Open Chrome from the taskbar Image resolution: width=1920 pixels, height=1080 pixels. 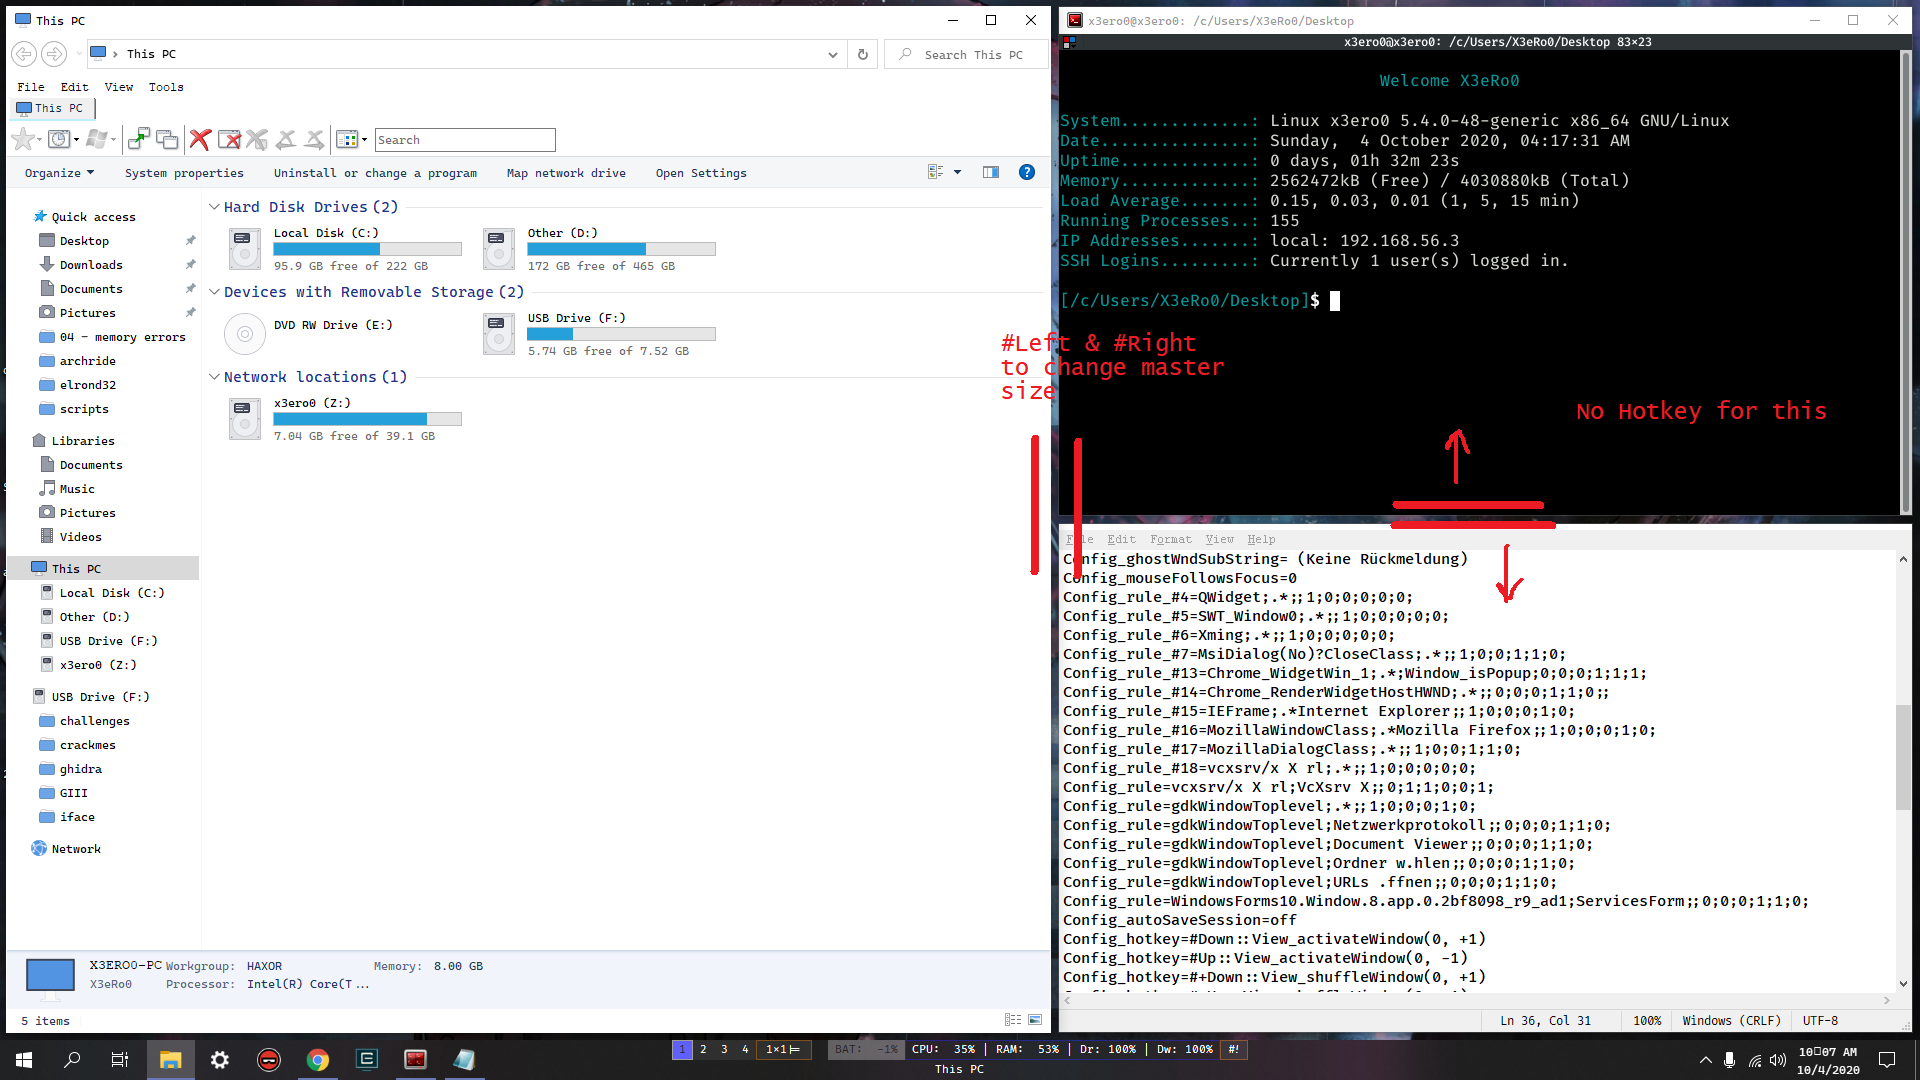pyautogui.click(x=318, y=1060)
